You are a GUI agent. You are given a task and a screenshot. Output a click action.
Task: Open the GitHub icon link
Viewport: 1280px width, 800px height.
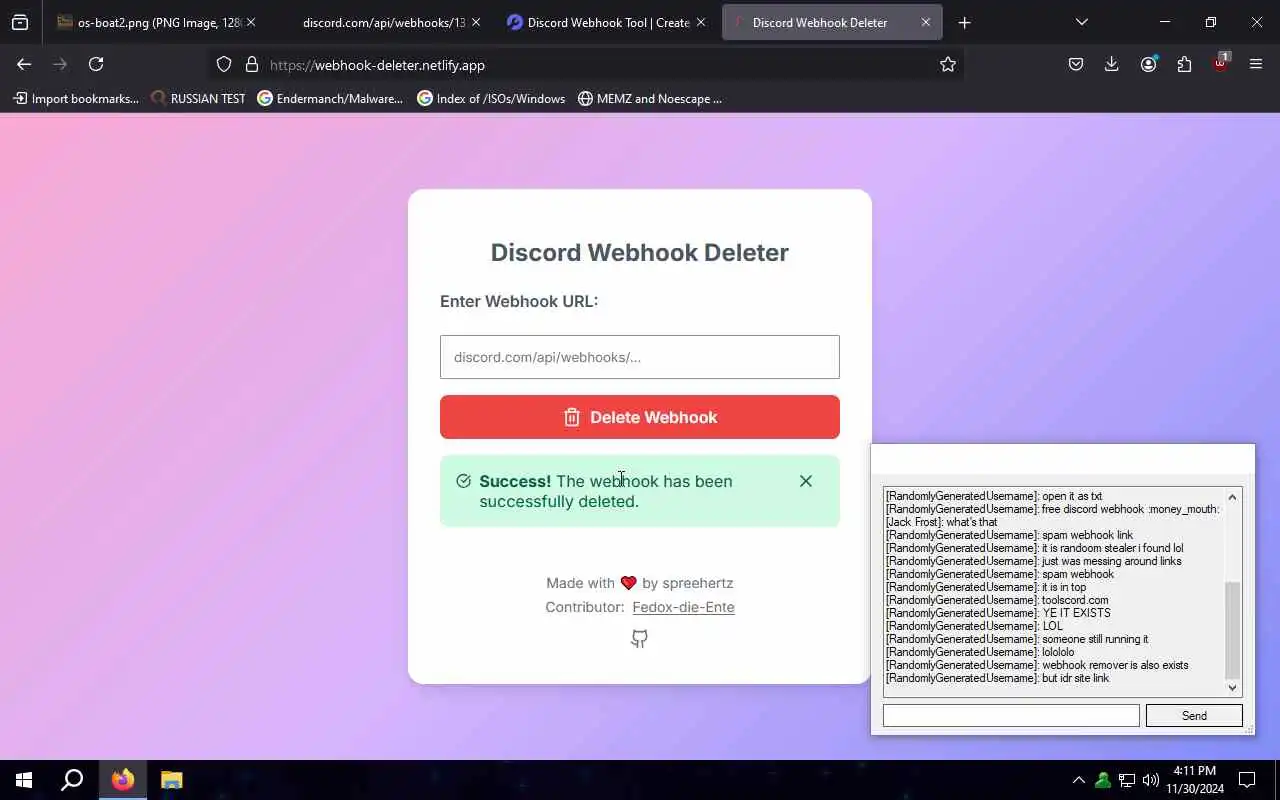coord(640,638)
